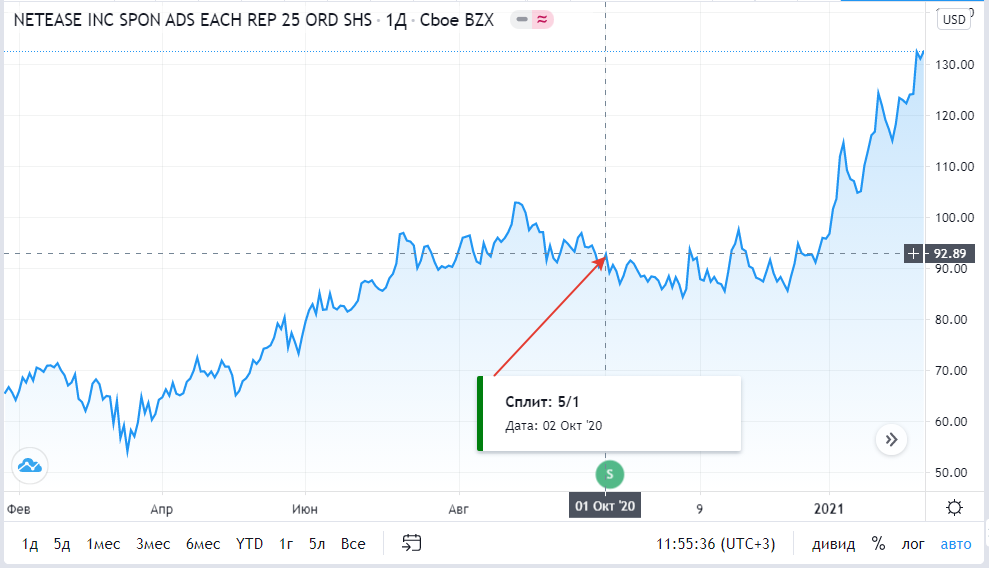Select the YTD time range
Screen dimensions: 989x568
(x=249, y=544)
